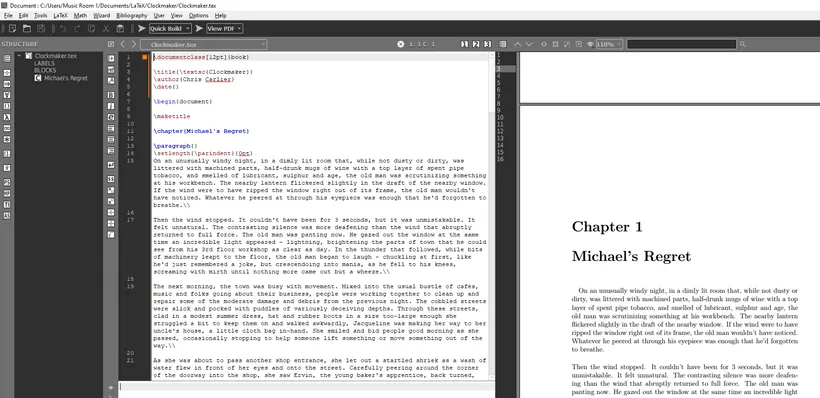Paste from clipboard using toolbar icon
This screenshot has width=820, height=398.
click(x=120, y=28)
